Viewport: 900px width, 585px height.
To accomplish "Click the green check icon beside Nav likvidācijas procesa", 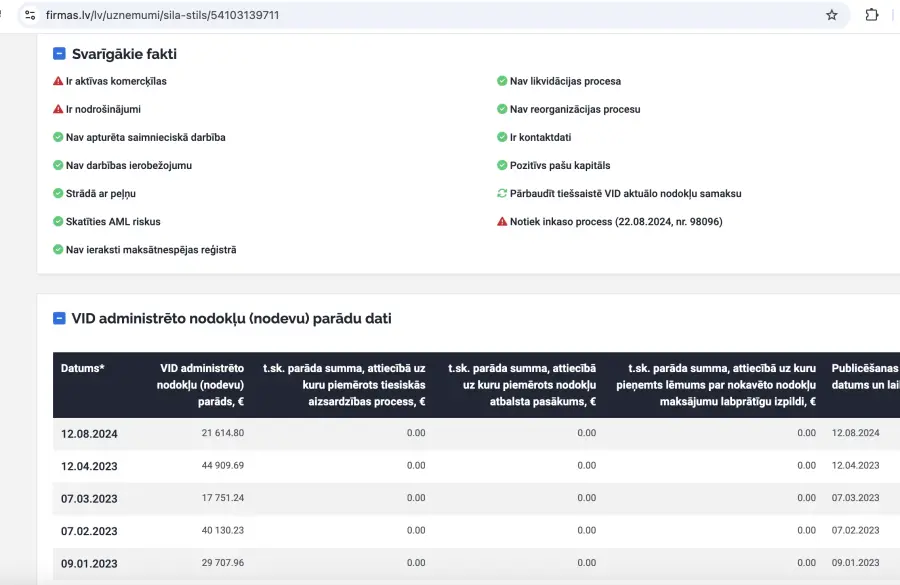I will point(502,81).
